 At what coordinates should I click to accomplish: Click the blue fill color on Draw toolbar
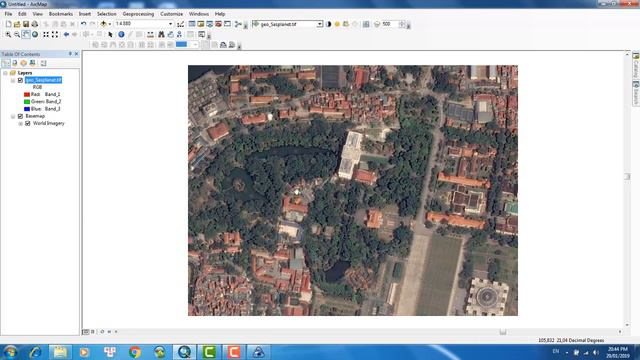click(x=181, y=44)
